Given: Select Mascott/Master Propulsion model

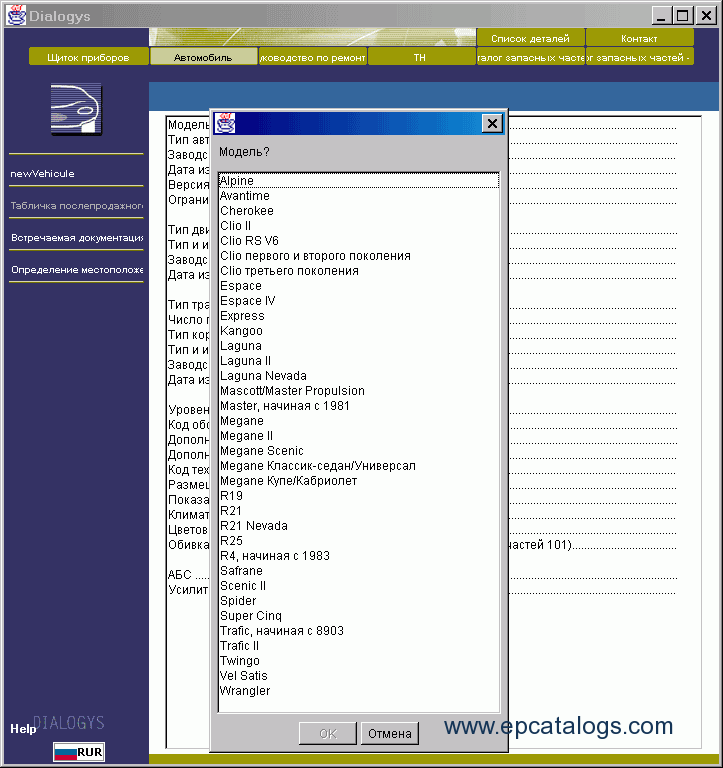Looking at the screenshot, I should (x=359, y=391).
